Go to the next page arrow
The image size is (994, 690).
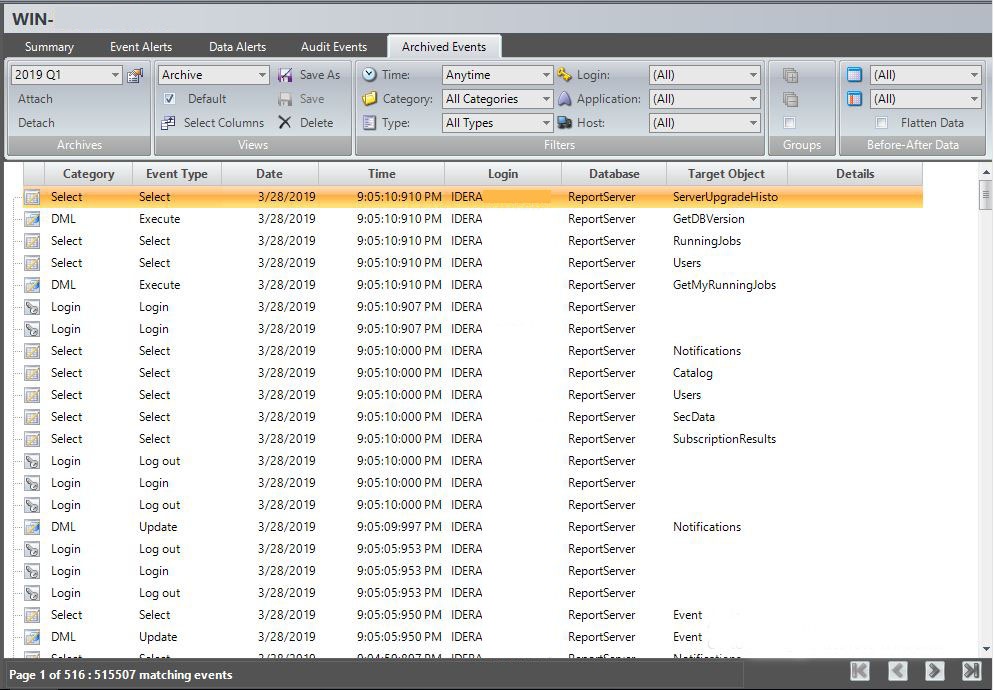934,671
